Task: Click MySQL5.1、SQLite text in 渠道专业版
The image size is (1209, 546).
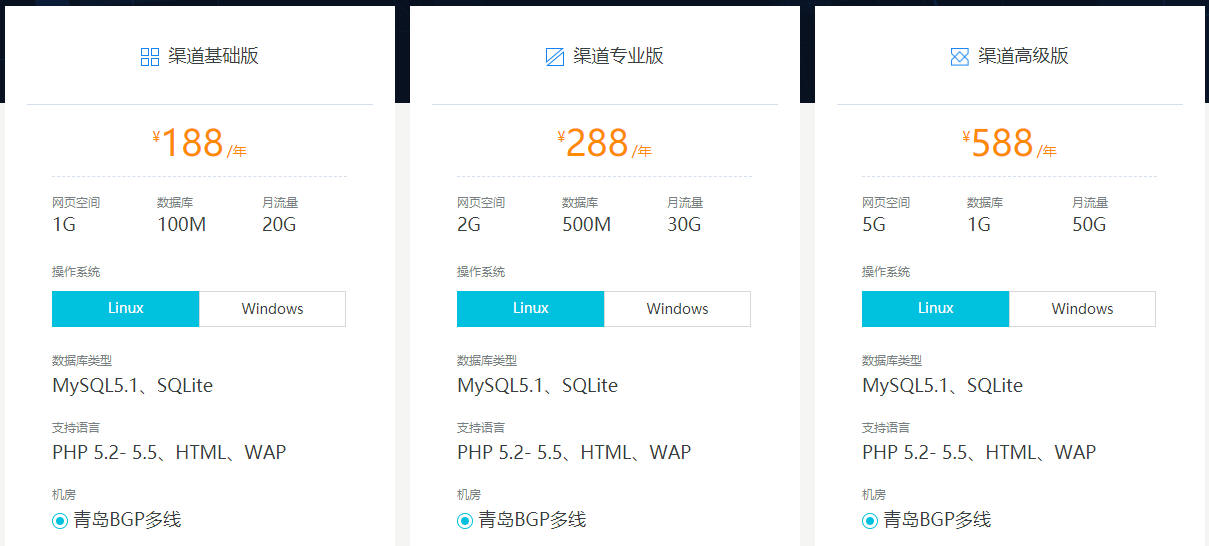Action: [x=537, y=385]
